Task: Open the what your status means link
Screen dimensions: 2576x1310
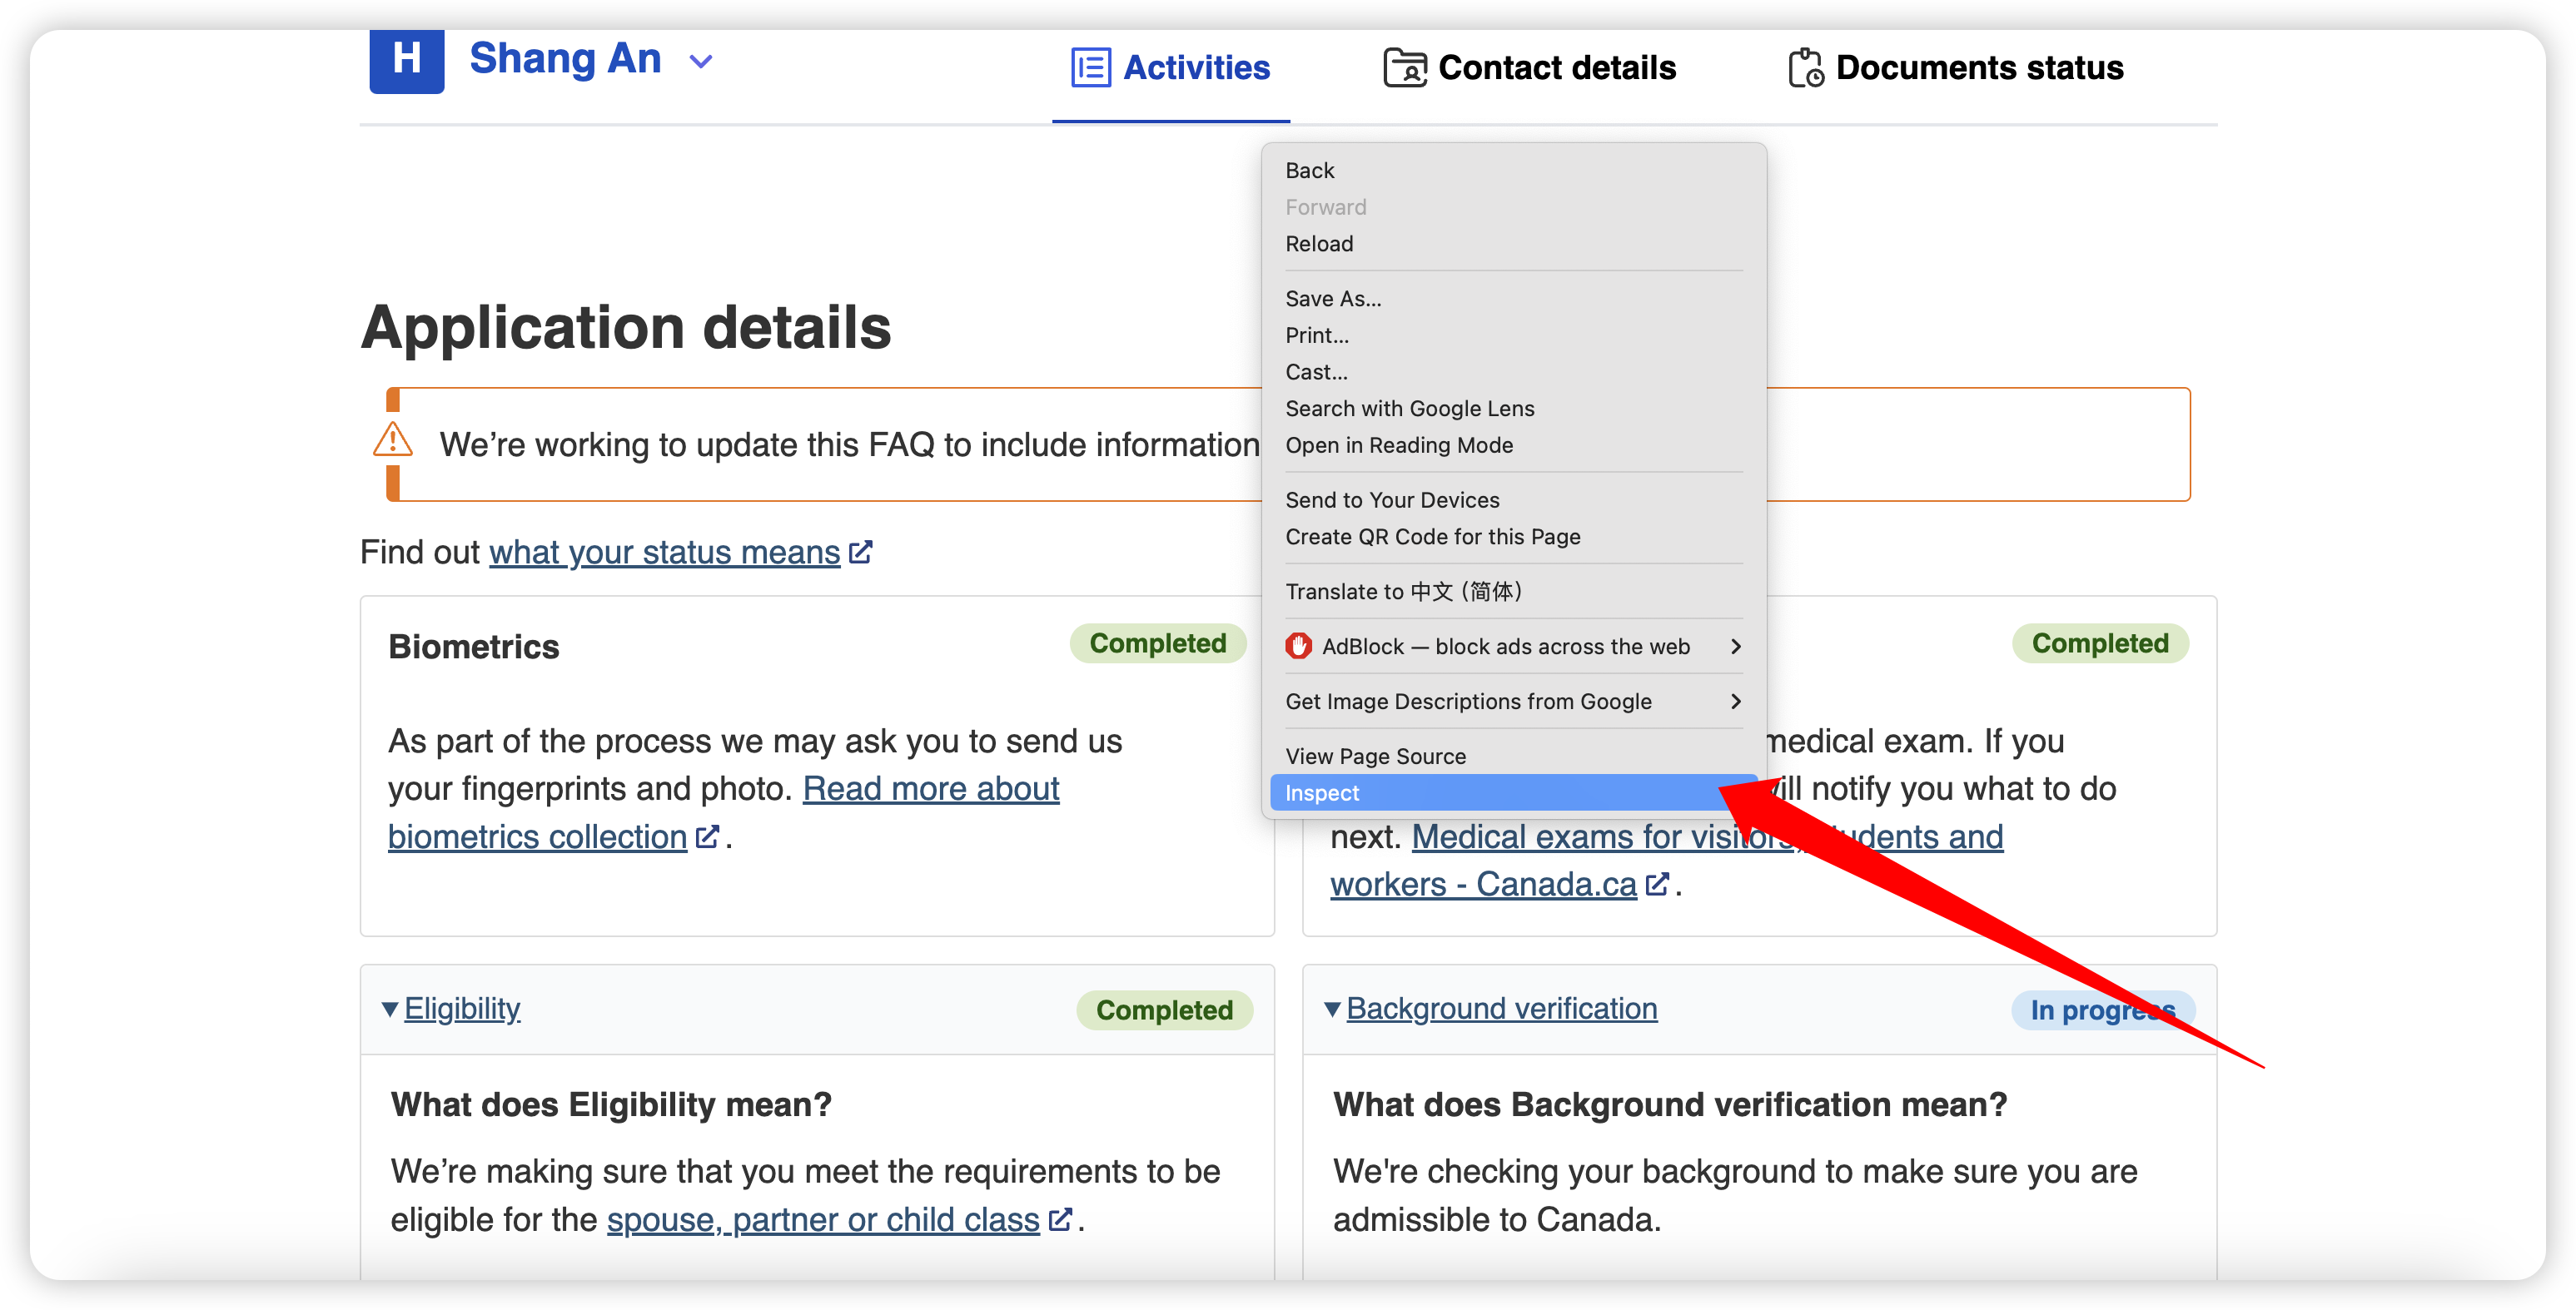Action: tap(664, 552)
